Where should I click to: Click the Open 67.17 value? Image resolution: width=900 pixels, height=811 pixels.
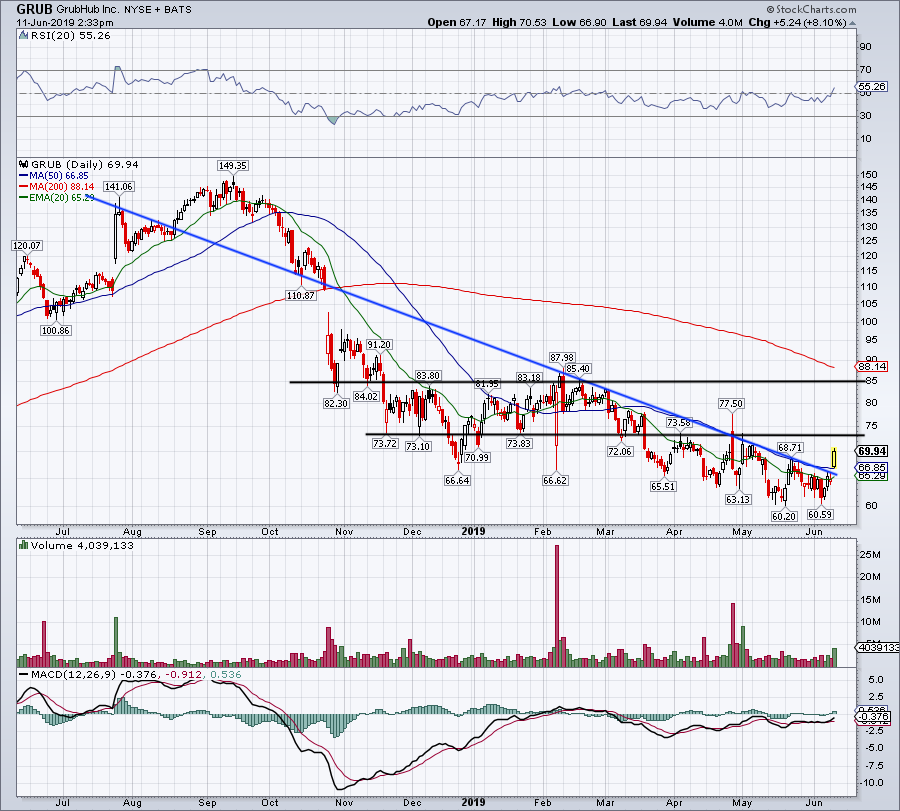(x=457, y=22)
